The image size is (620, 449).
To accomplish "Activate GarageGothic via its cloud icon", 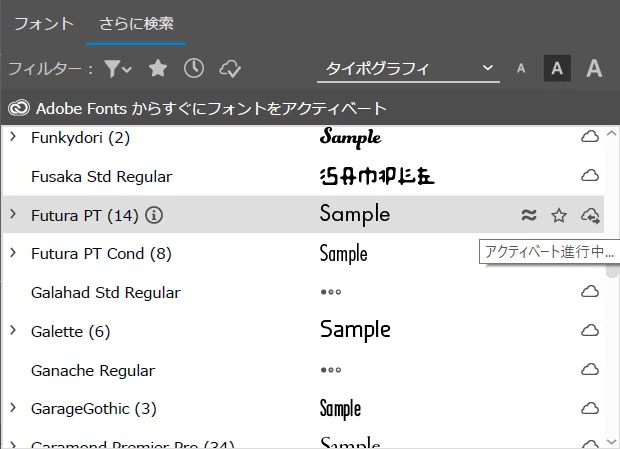I will 590,408.
